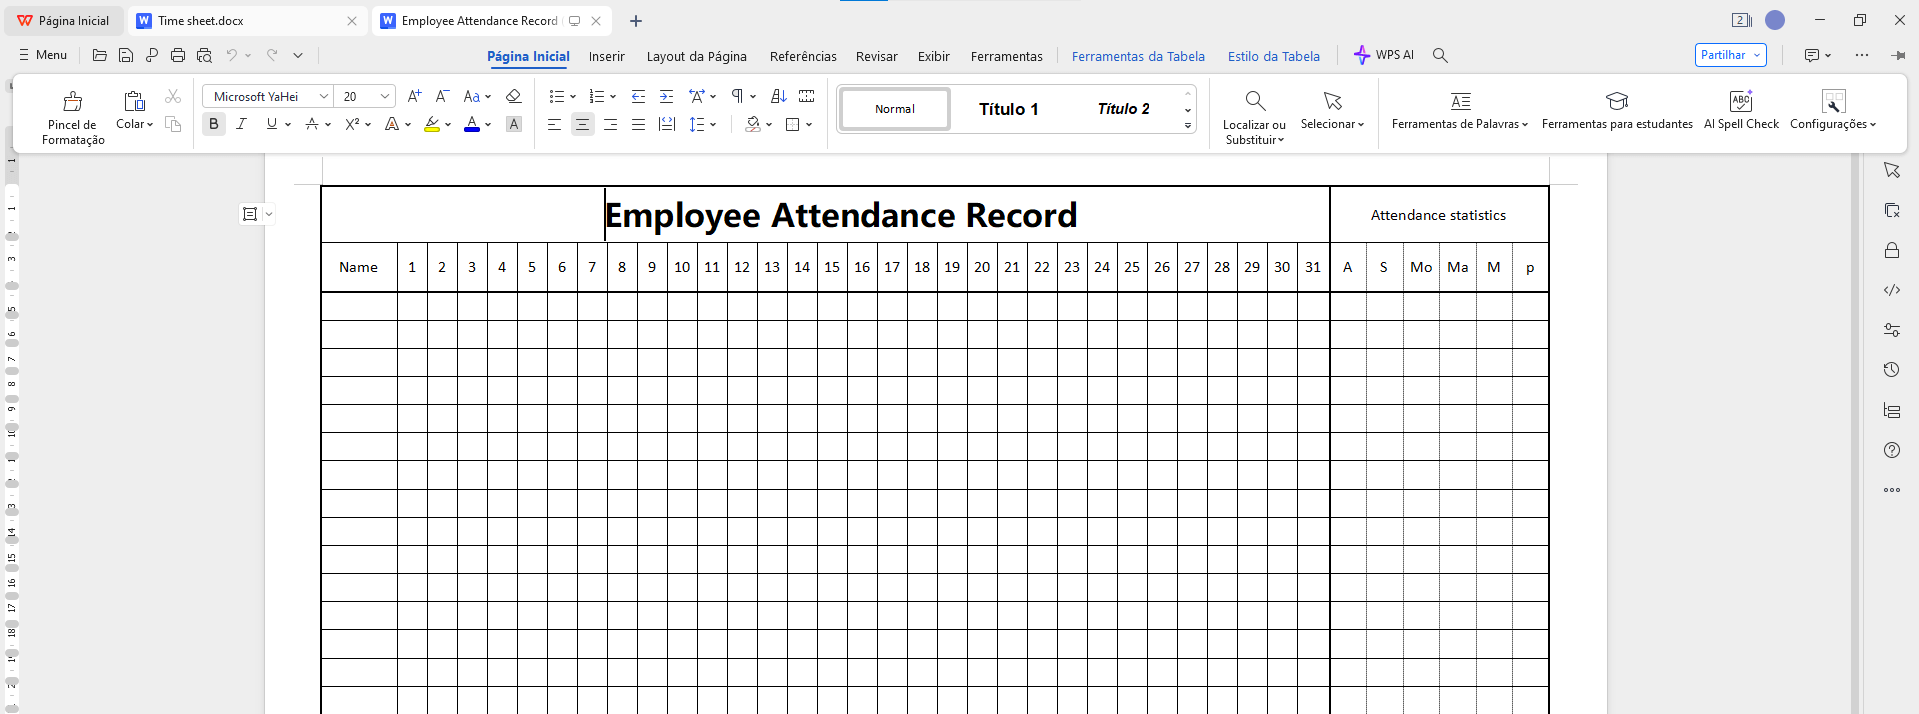Click the Partilhar share button

1730,55
